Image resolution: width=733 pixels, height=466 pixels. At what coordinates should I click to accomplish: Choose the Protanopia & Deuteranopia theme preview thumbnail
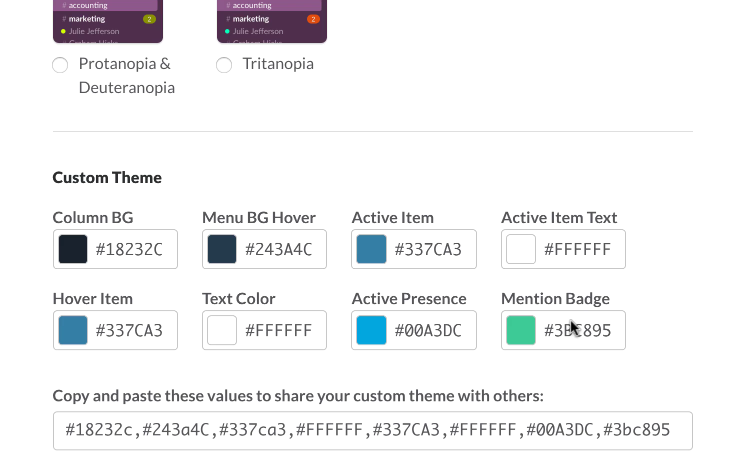[x=108, y=22]
